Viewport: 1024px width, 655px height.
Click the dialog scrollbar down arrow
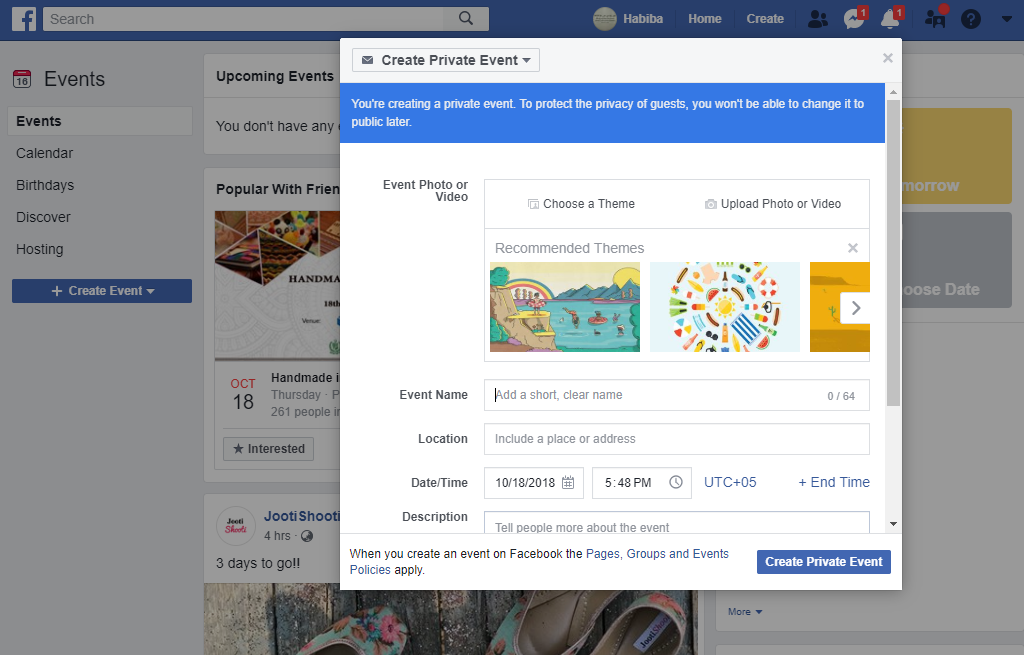pos(893,524)
